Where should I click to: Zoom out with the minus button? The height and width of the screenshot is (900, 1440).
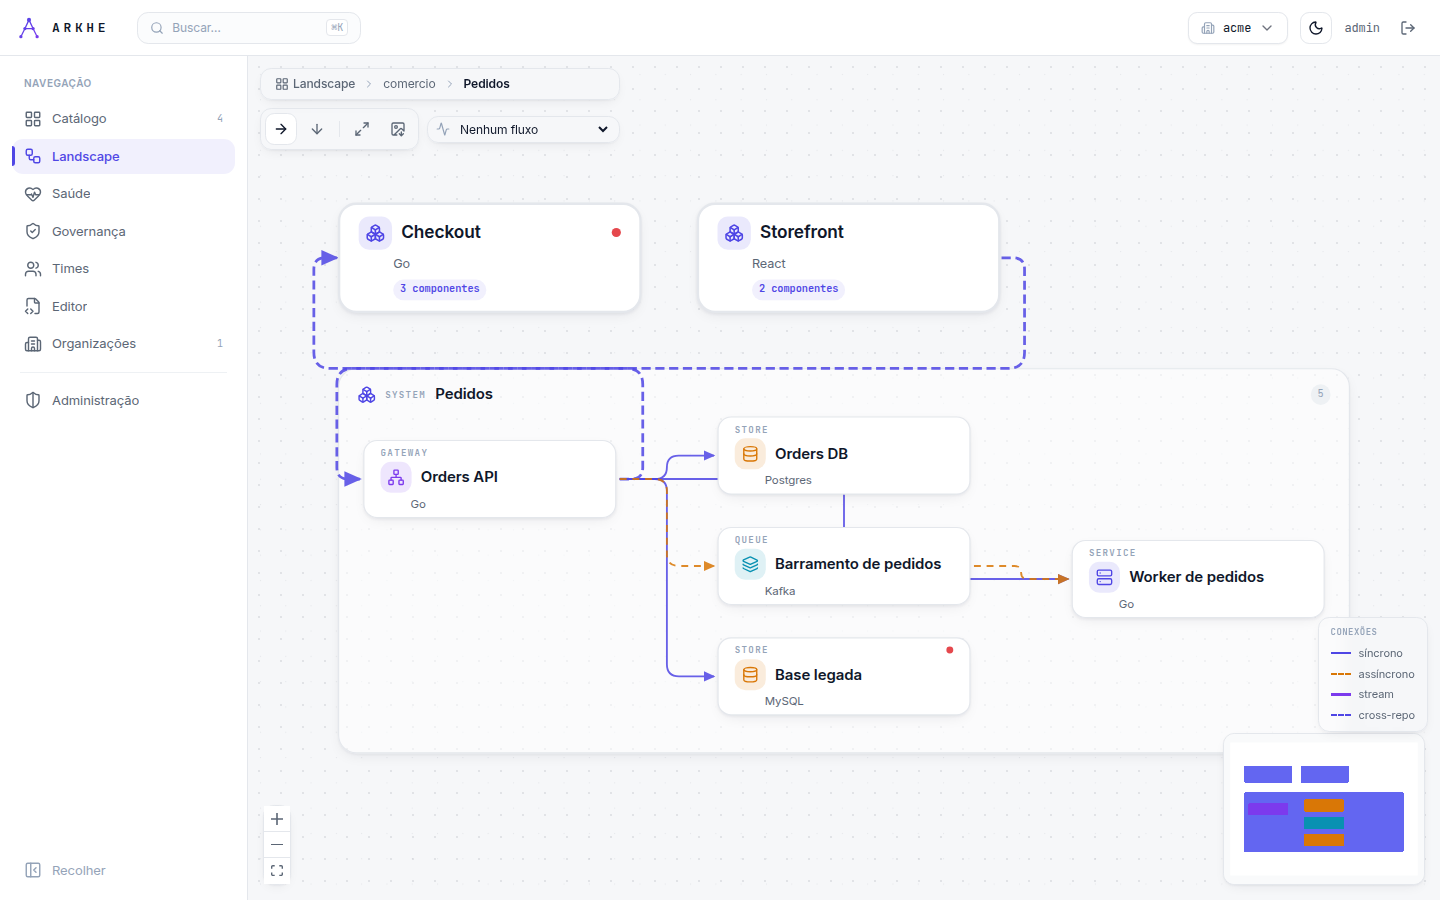coord(277,845)
